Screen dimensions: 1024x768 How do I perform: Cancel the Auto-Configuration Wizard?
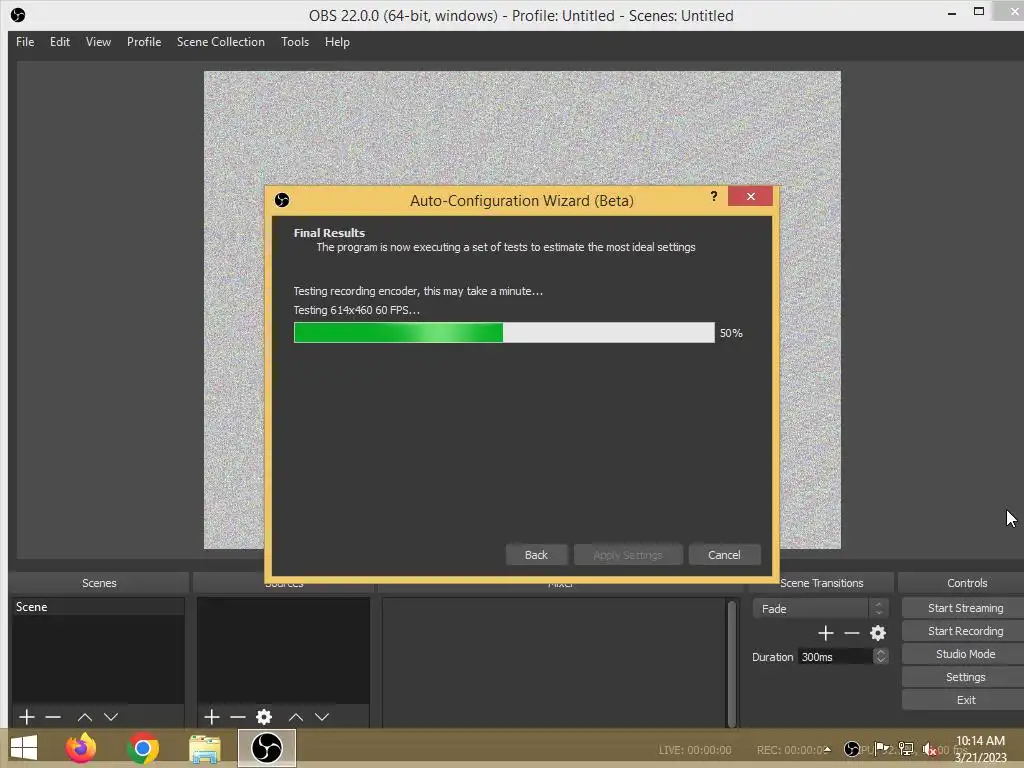click(724, 555)
